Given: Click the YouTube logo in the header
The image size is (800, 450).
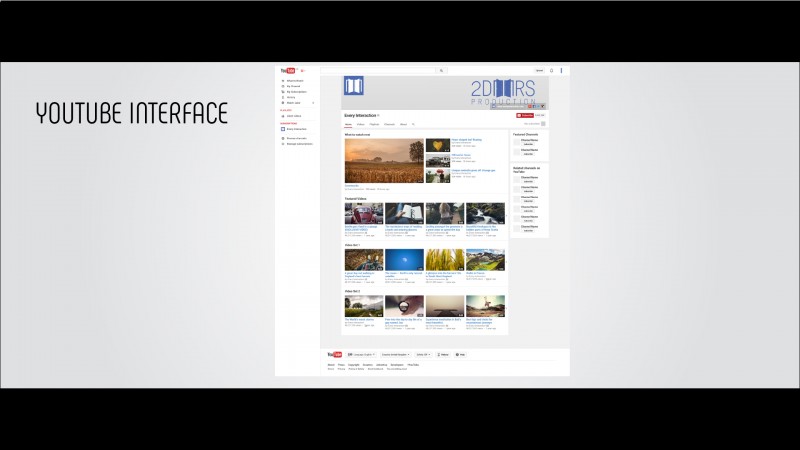Looking at the screenshot, I should [x=288, y=70].
